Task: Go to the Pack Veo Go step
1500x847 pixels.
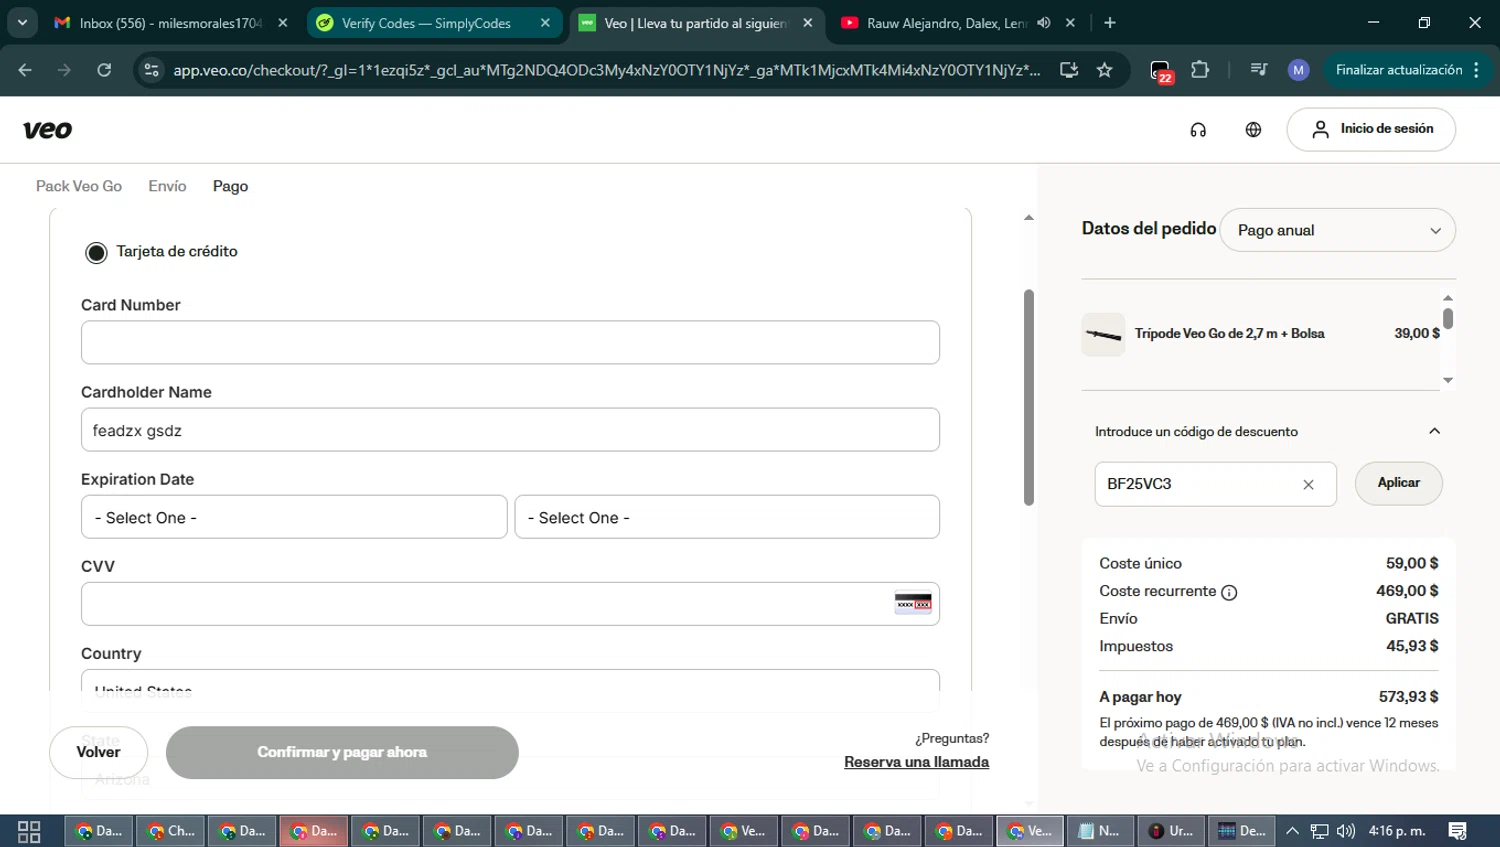Action: tap(79, 186)
